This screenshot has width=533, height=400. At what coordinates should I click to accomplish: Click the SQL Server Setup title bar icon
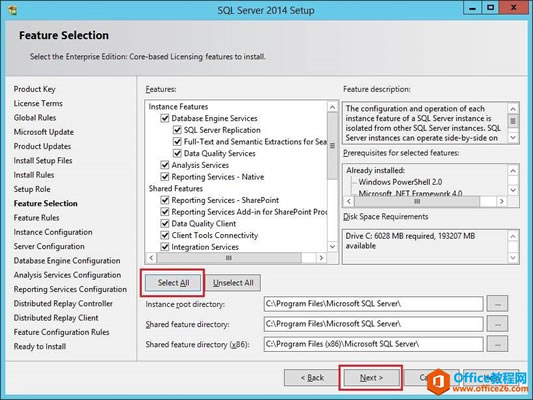13,10
